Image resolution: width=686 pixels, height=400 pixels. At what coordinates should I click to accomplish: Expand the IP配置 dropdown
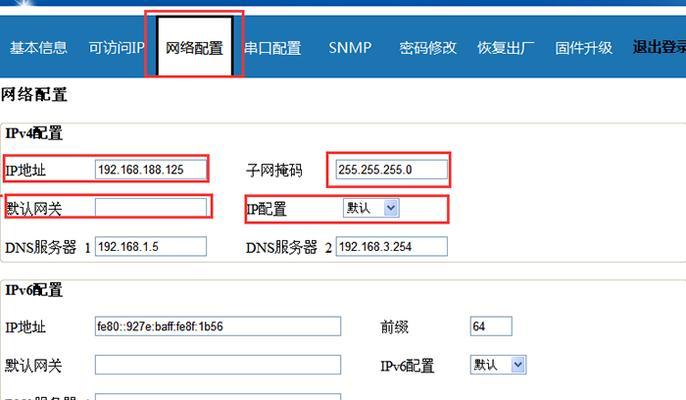point(371,208)
